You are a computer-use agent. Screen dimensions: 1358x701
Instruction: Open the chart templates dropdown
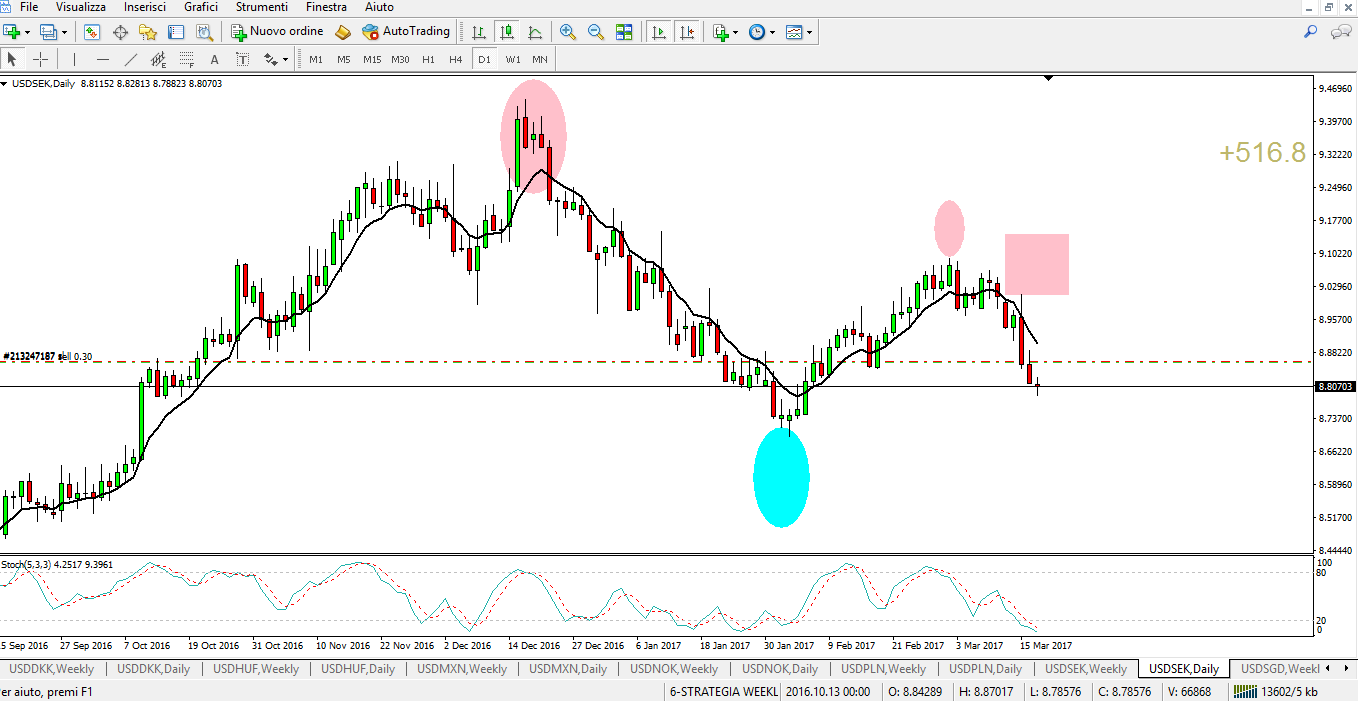click(x=799, y=32)
